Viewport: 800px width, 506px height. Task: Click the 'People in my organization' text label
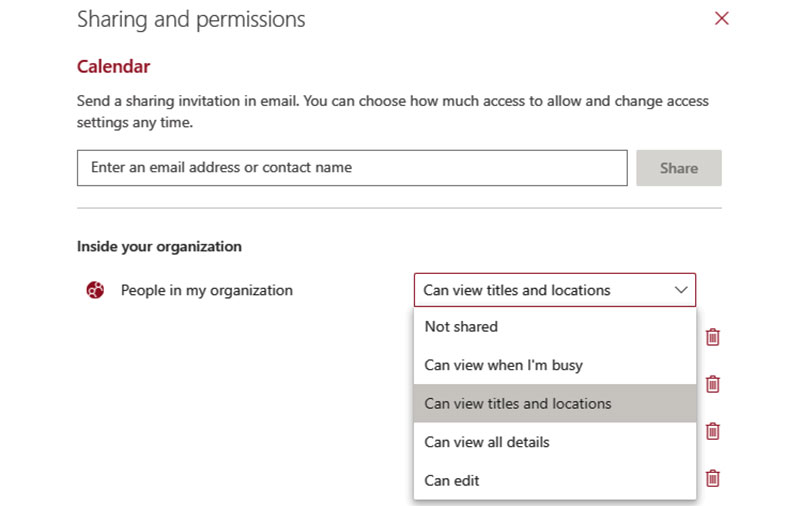tap(207, 290)
